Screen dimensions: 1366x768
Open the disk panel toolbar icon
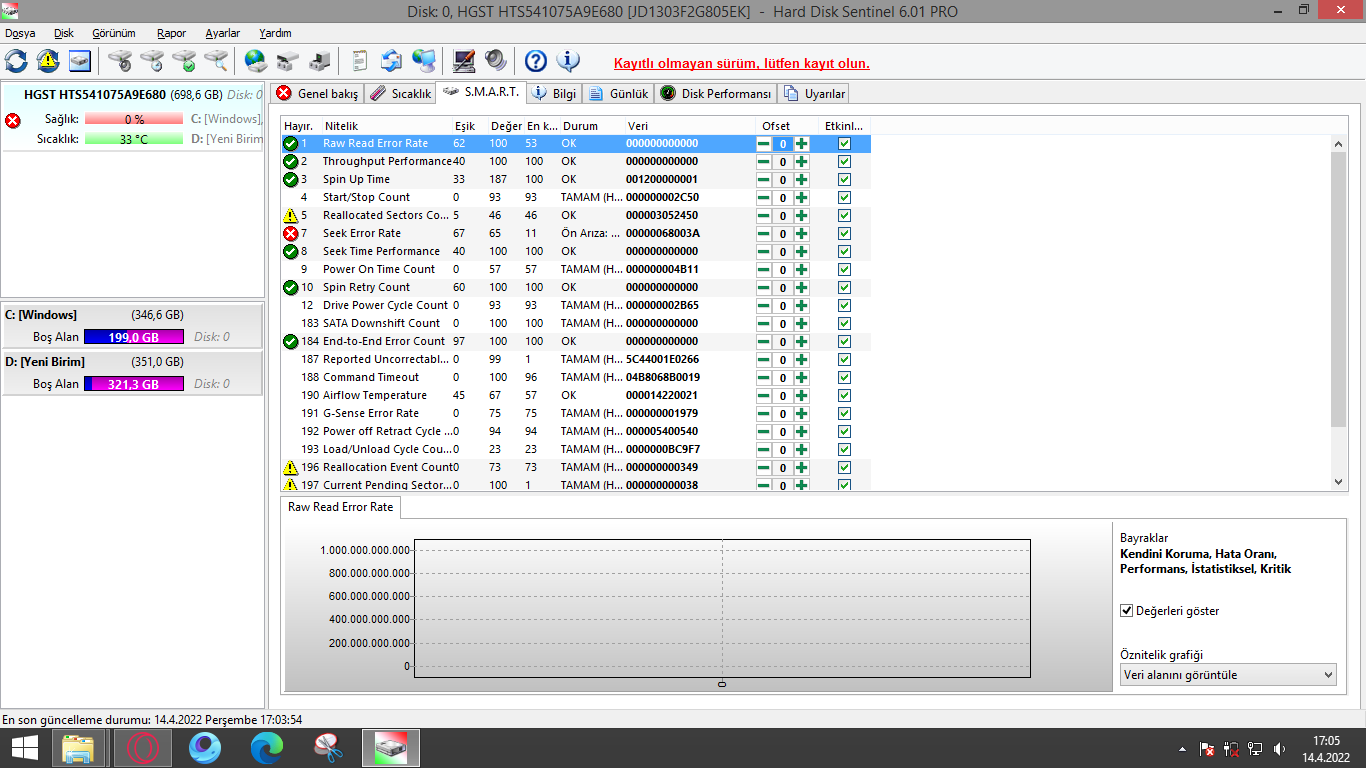click(80, 61)
